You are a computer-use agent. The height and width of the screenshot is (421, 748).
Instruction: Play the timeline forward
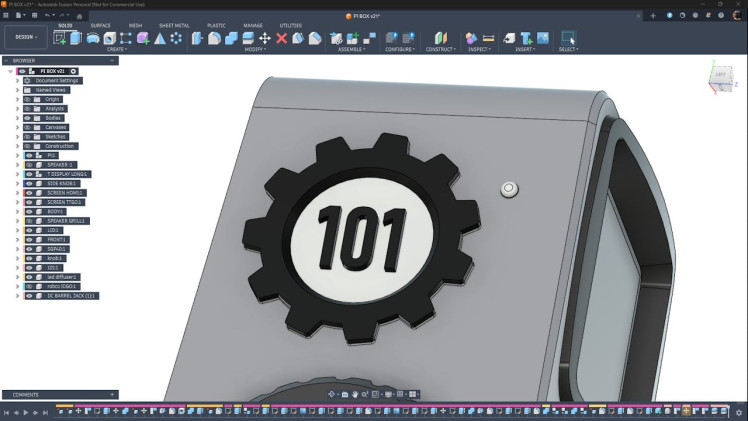point(26,412)
